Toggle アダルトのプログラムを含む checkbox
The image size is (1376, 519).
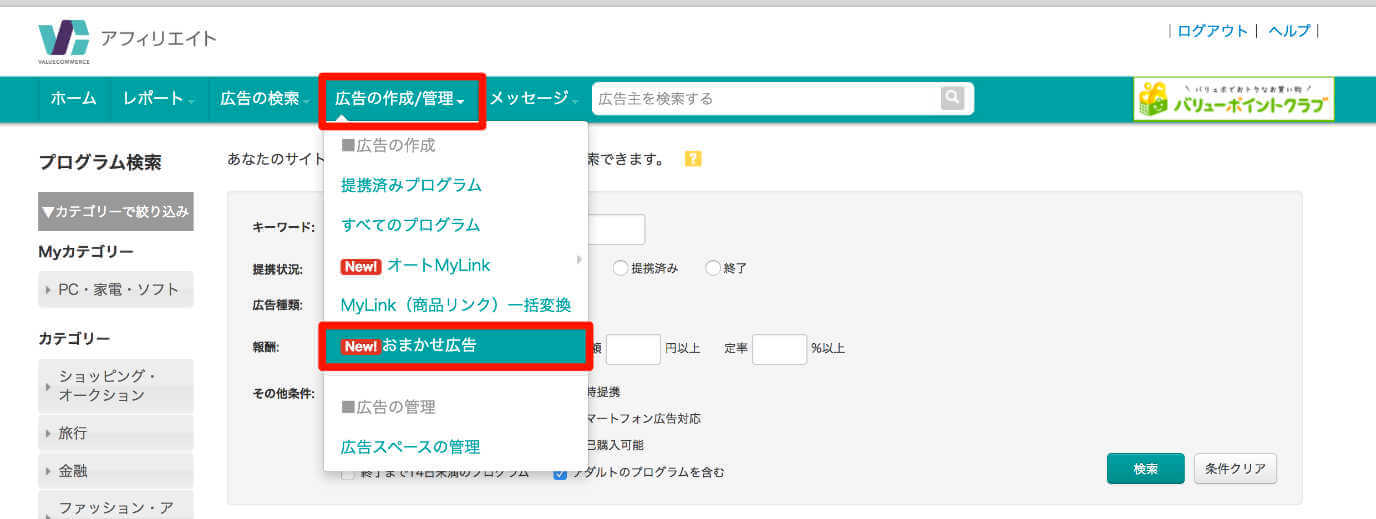coord(561,472)
